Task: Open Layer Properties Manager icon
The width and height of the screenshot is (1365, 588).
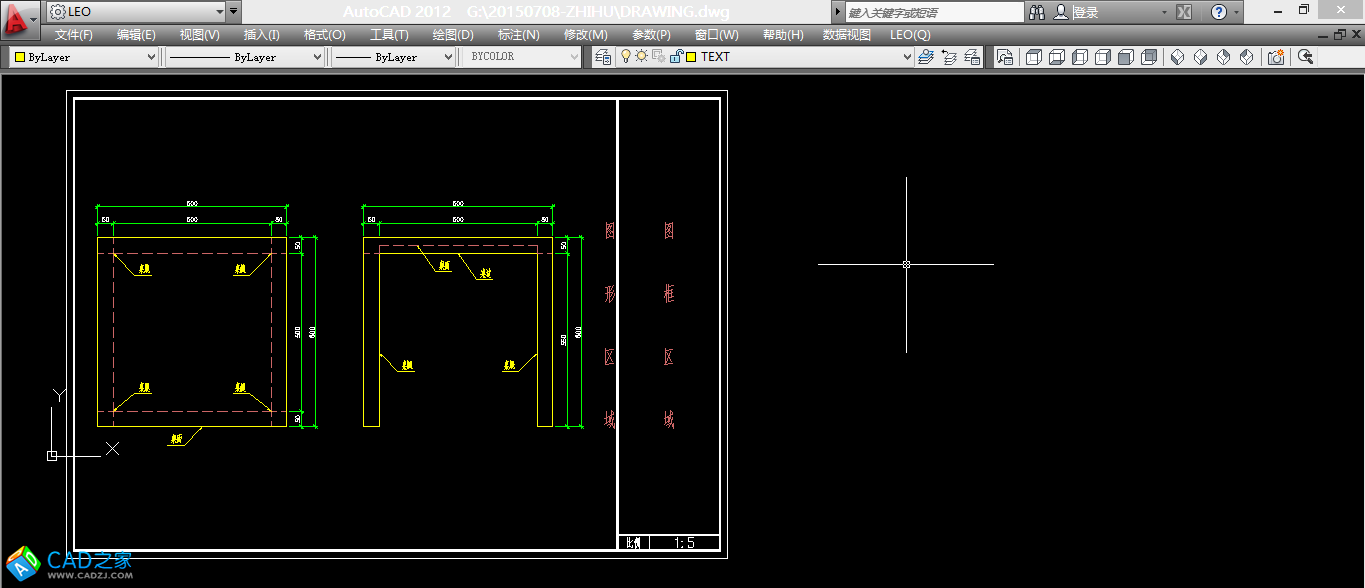Action: pyautogui.click(x=603, y=57)
